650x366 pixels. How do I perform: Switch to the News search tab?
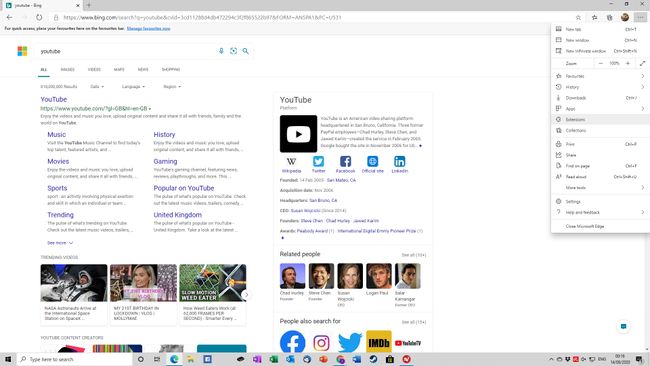click(143, 70)
